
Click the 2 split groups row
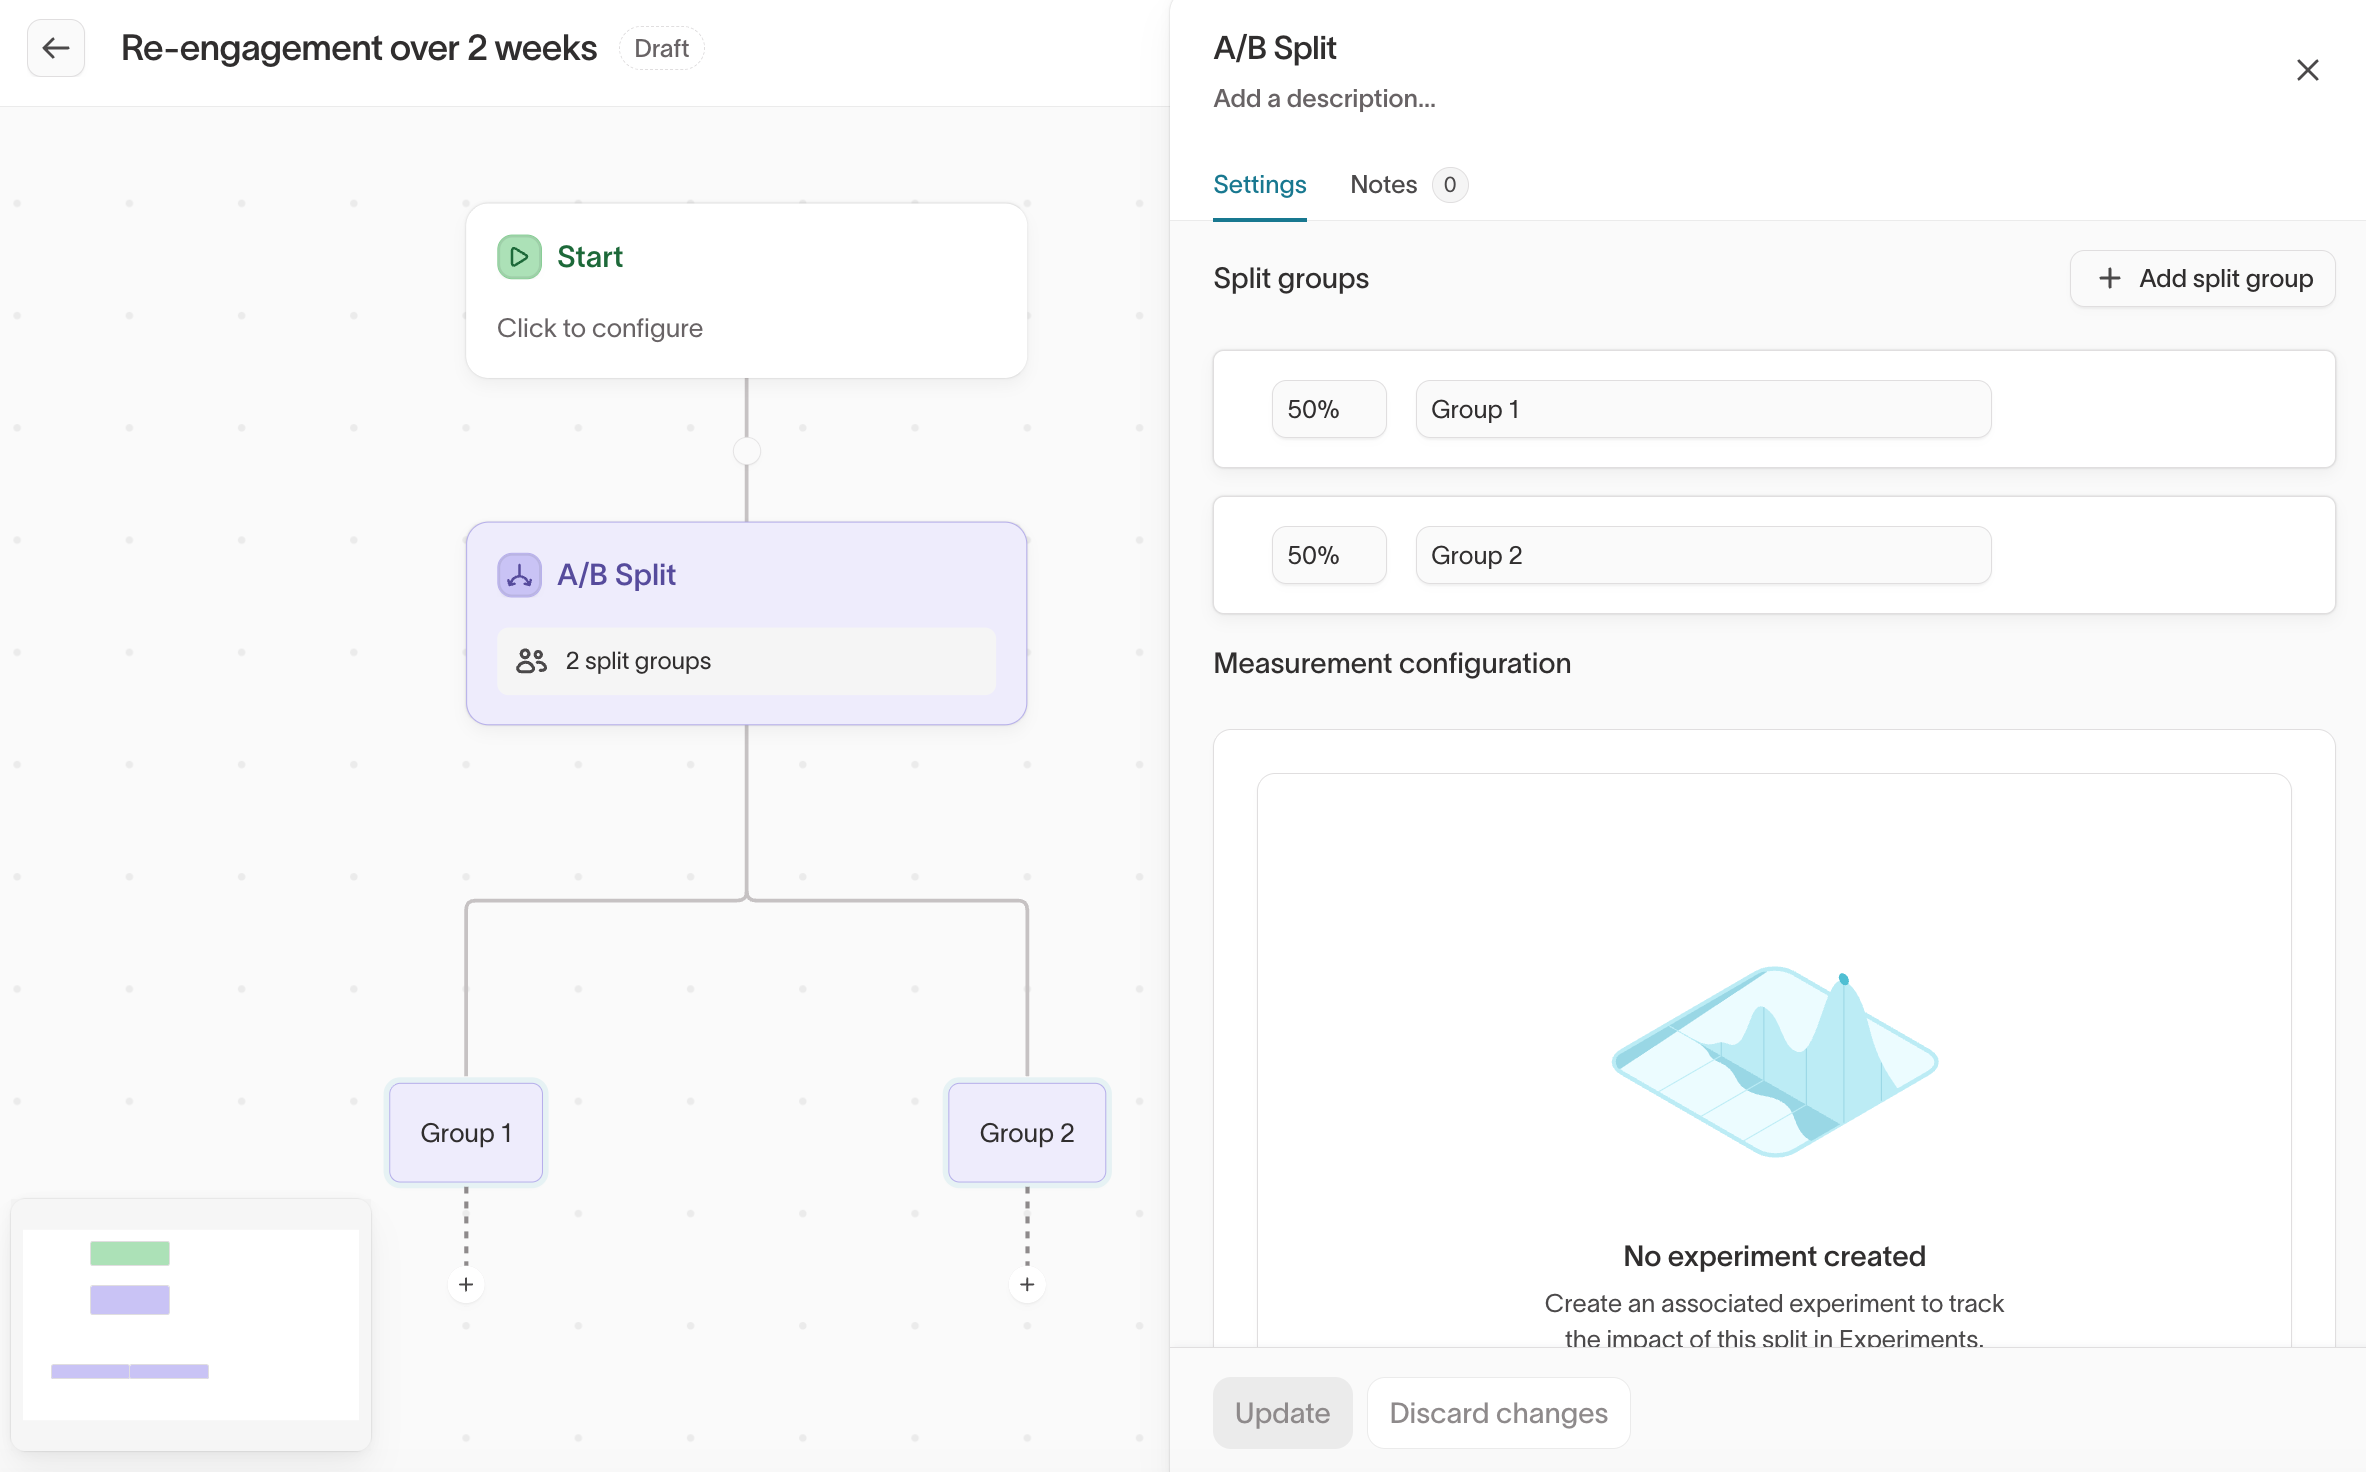(746, 661)
